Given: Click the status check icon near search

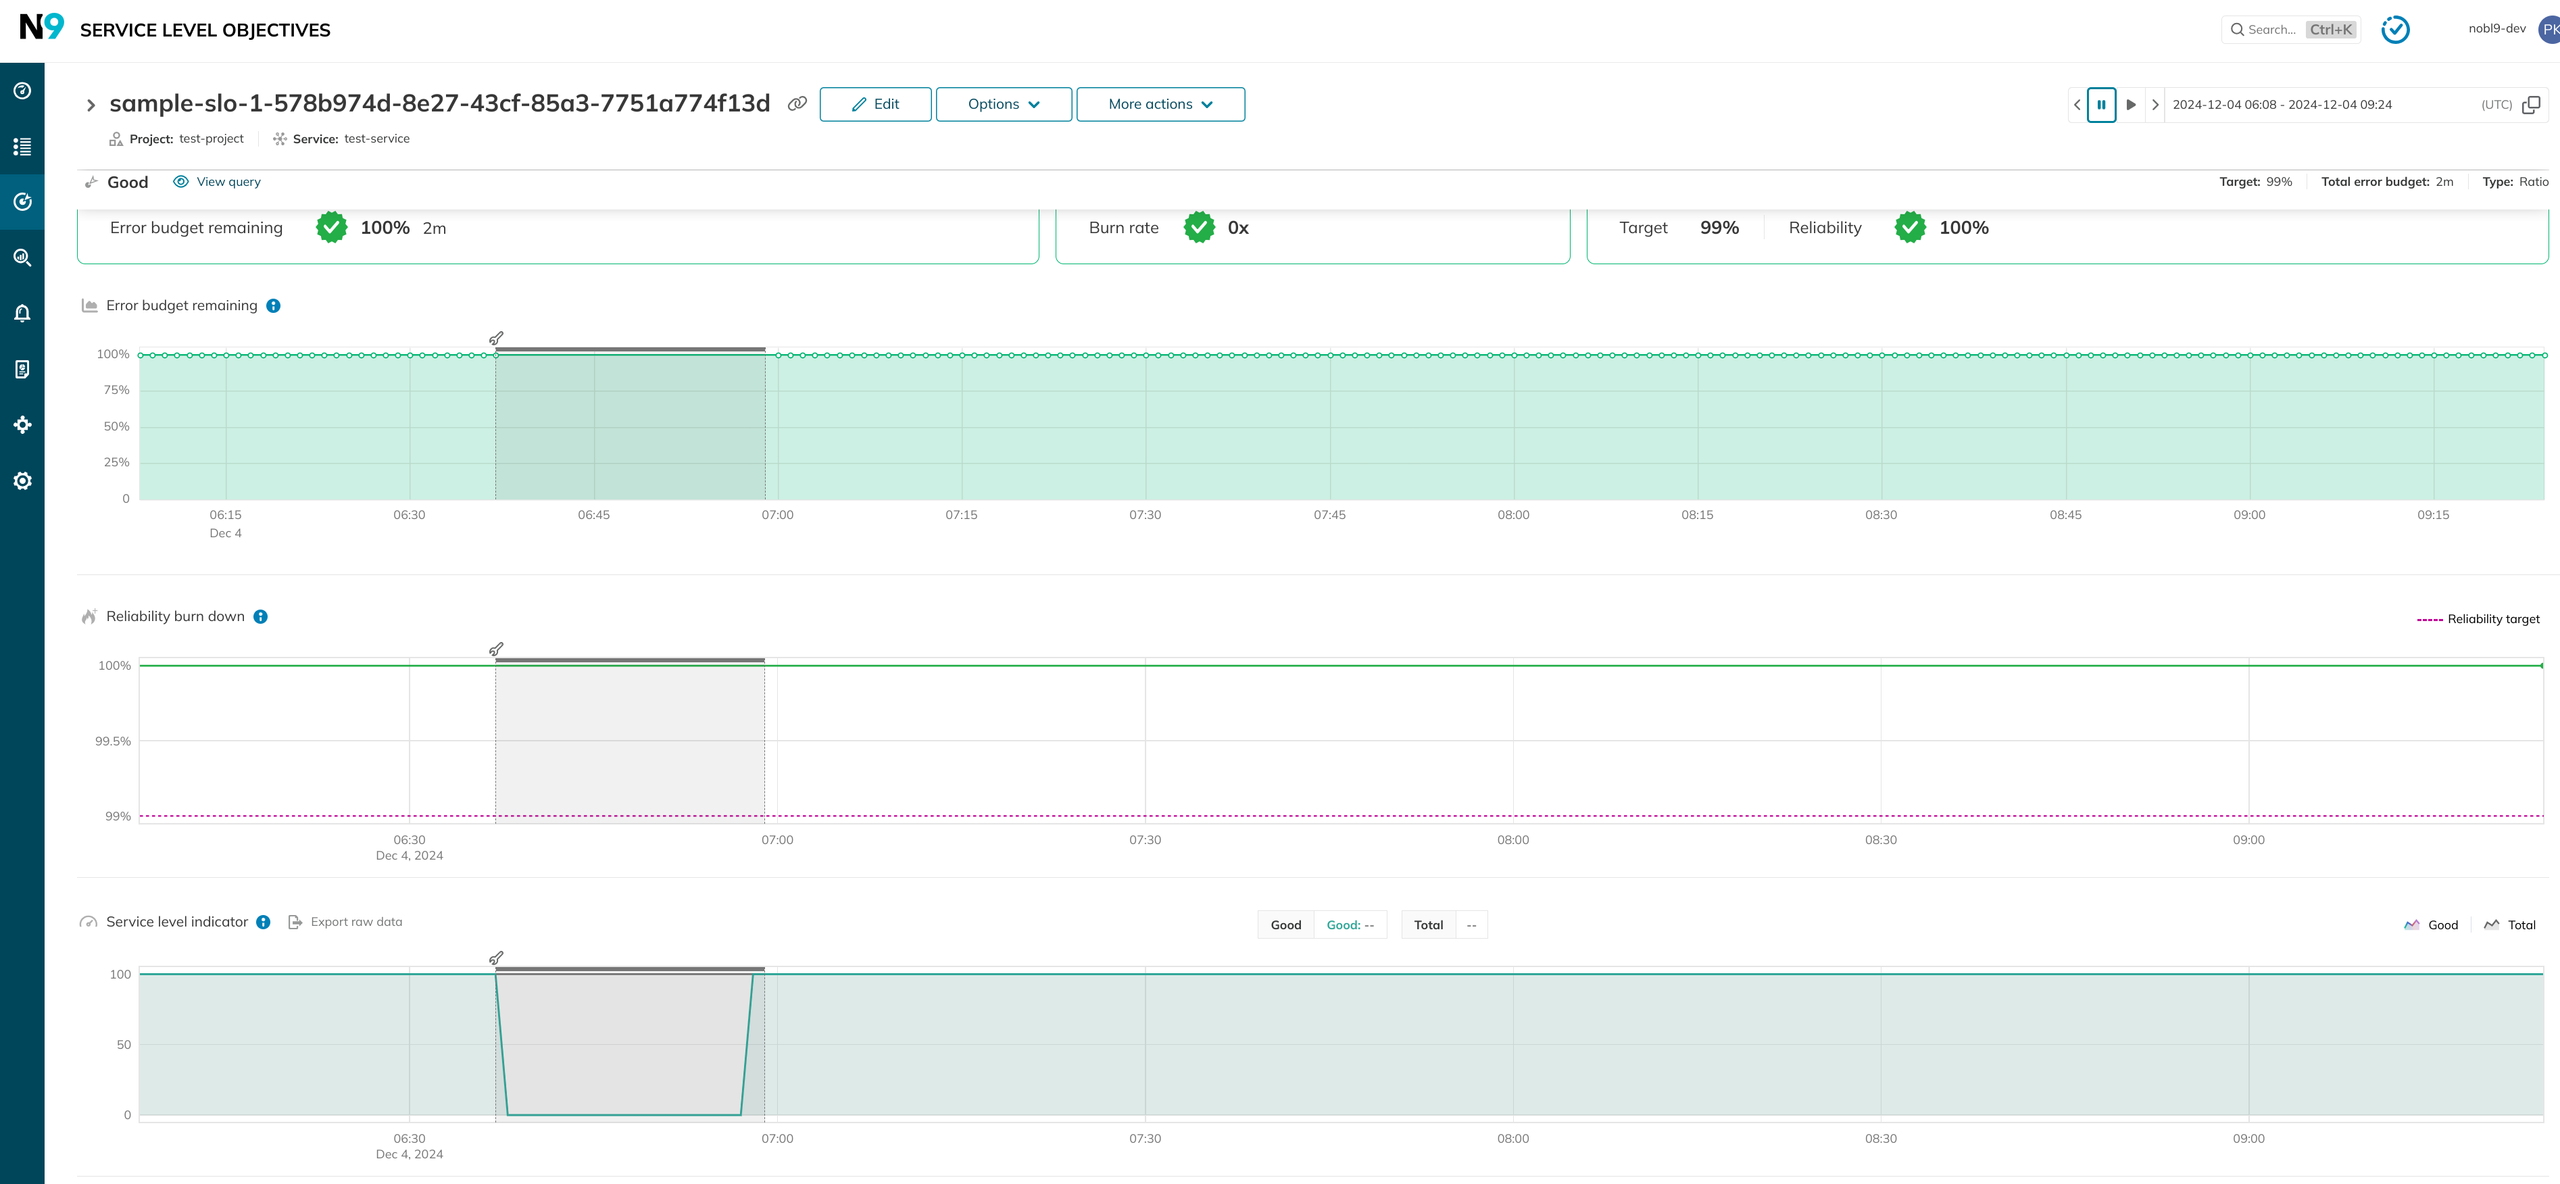Looking at the screenshot, I should pyautogui.click(x=2395, y=30).
